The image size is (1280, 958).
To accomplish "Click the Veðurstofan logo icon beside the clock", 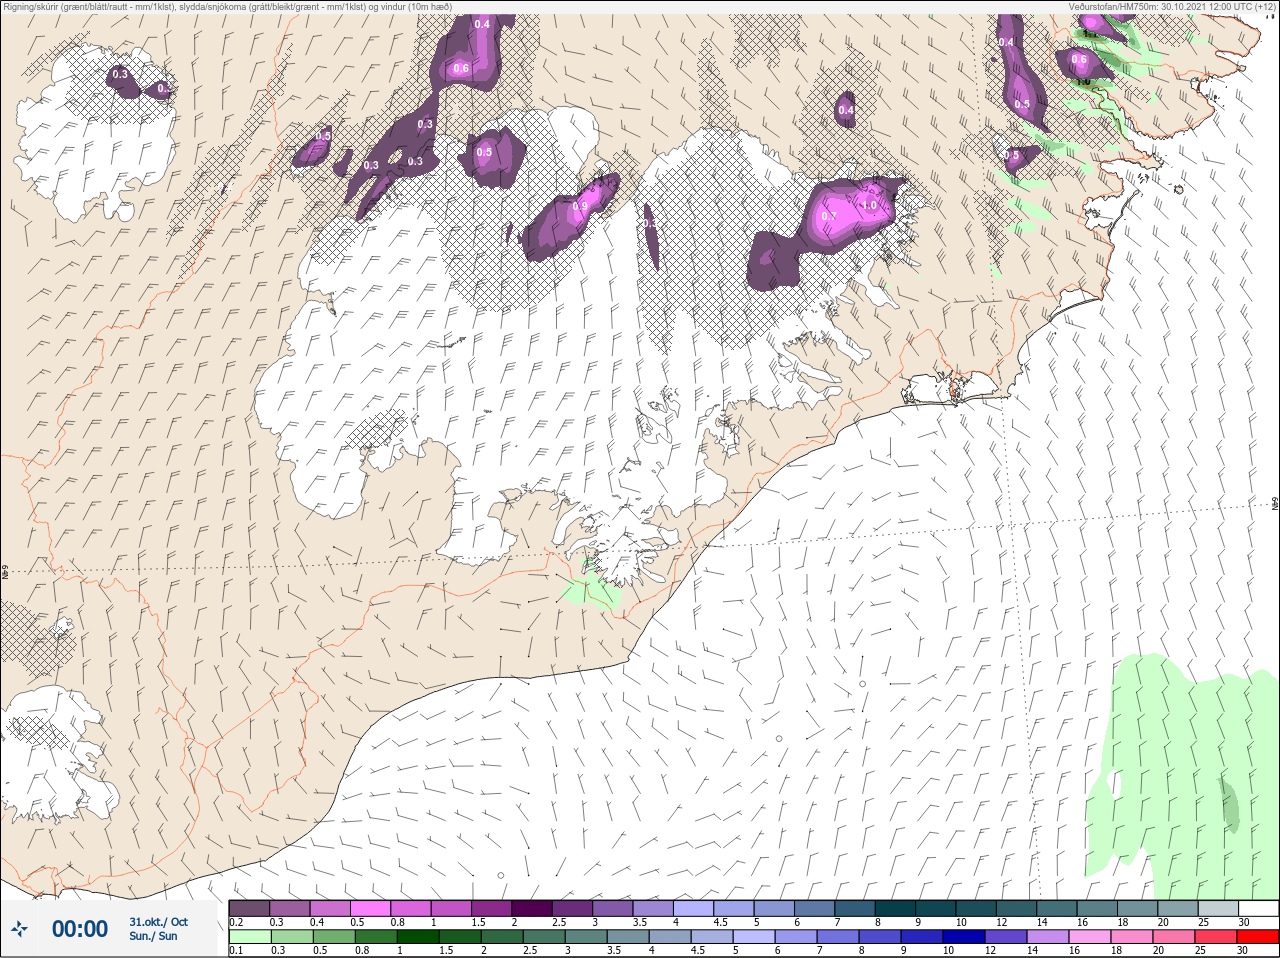I will [20, 929].
